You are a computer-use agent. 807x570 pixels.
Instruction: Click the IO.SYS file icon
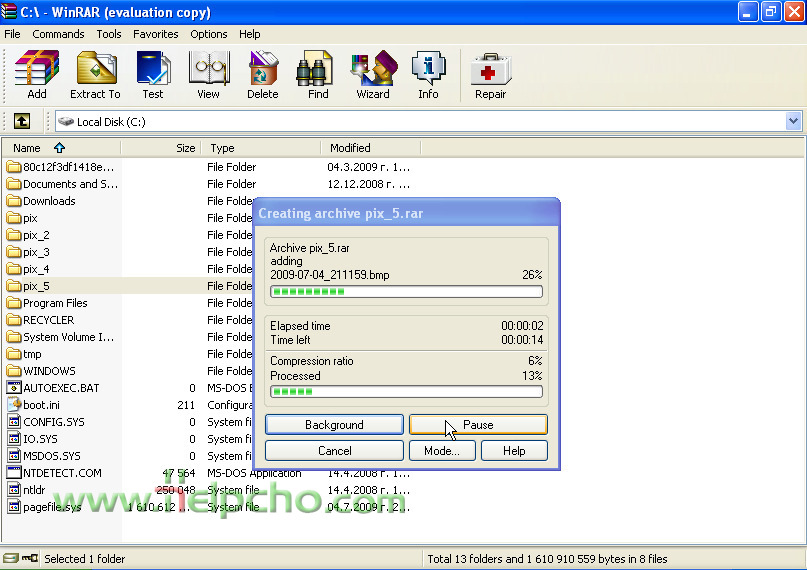14,439
